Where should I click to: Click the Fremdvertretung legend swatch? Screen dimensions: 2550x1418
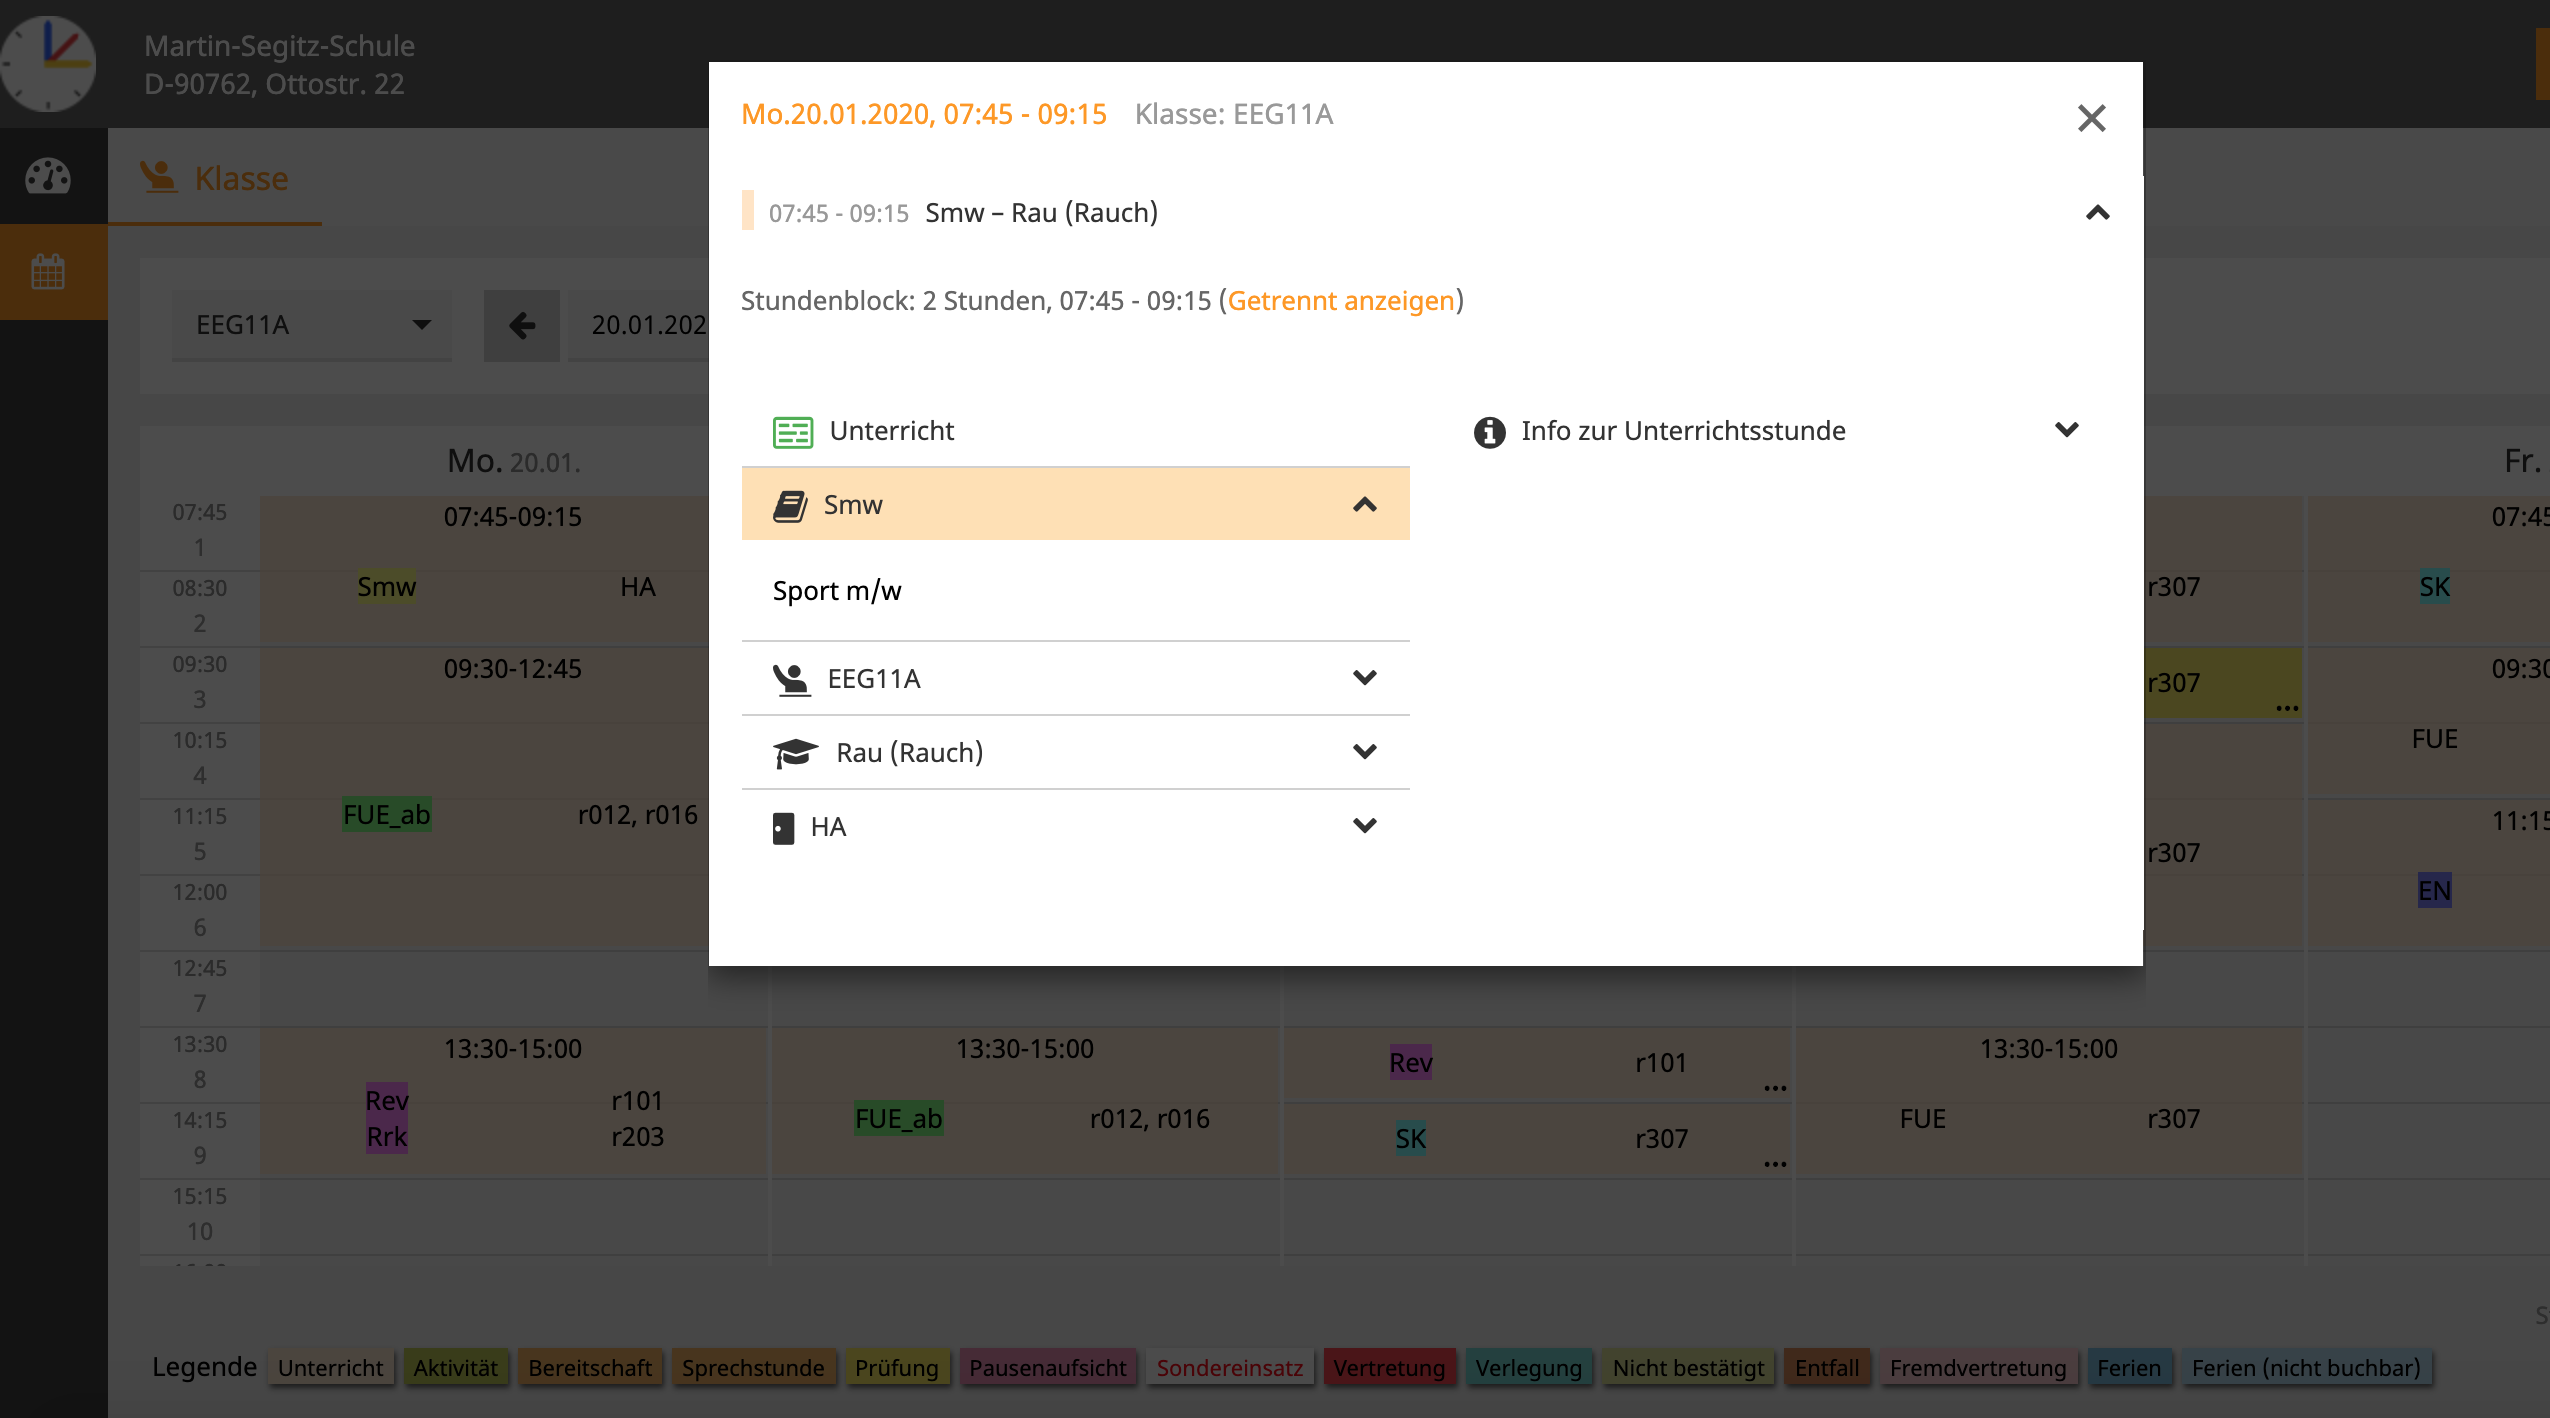tap(1977, 1367)
